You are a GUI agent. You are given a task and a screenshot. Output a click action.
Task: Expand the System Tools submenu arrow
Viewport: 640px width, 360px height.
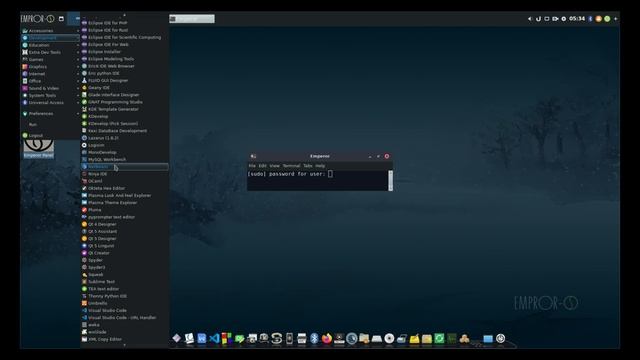(x=78, y=95)
